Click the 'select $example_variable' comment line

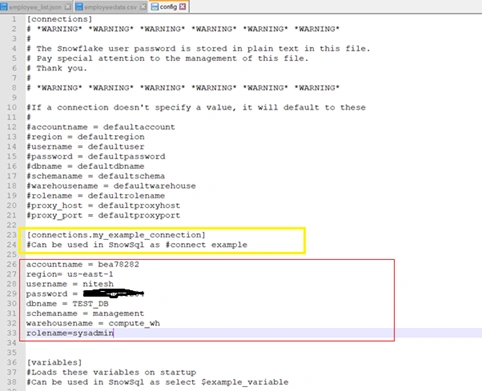click(157, 382)
